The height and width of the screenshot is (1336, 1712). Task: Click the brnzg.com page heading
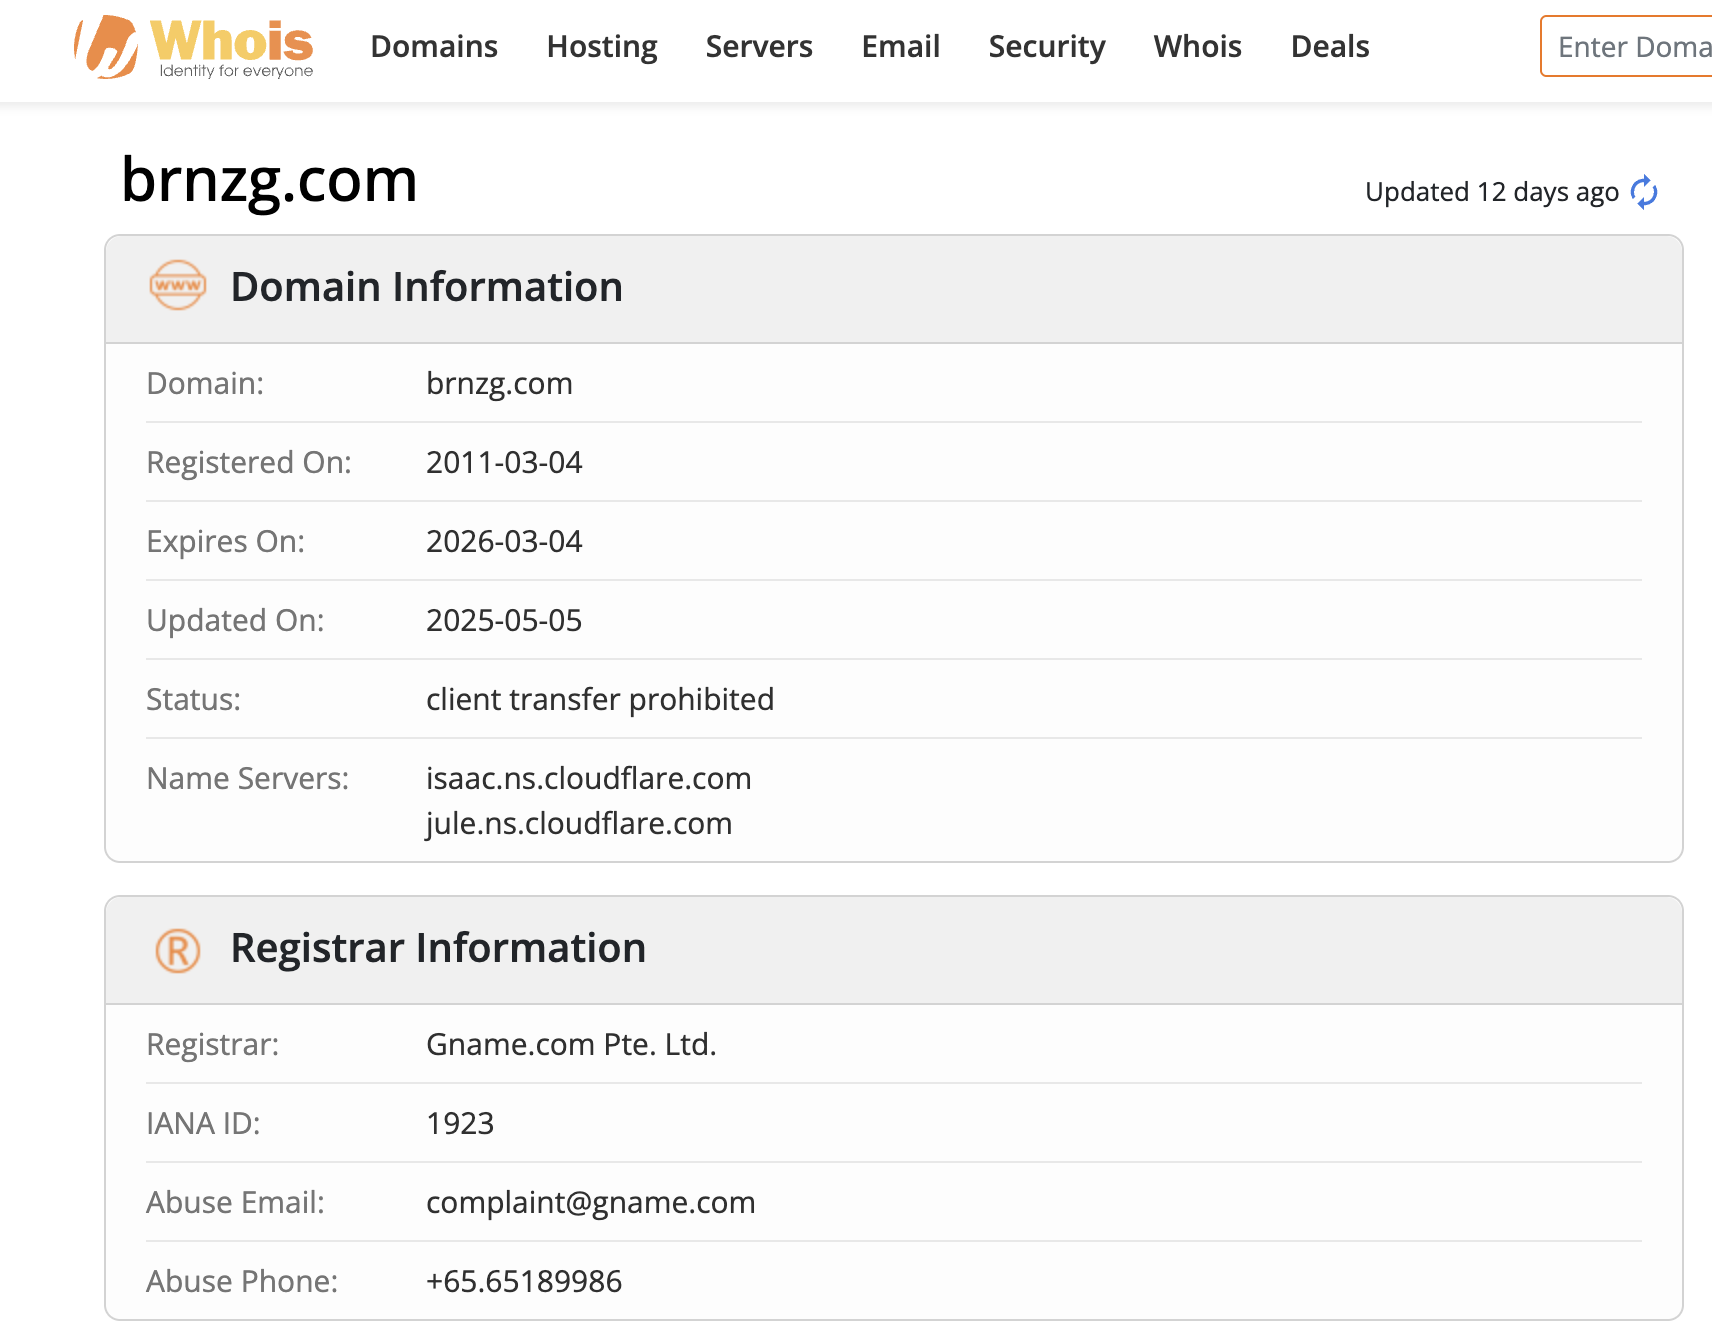click(269, 181)
